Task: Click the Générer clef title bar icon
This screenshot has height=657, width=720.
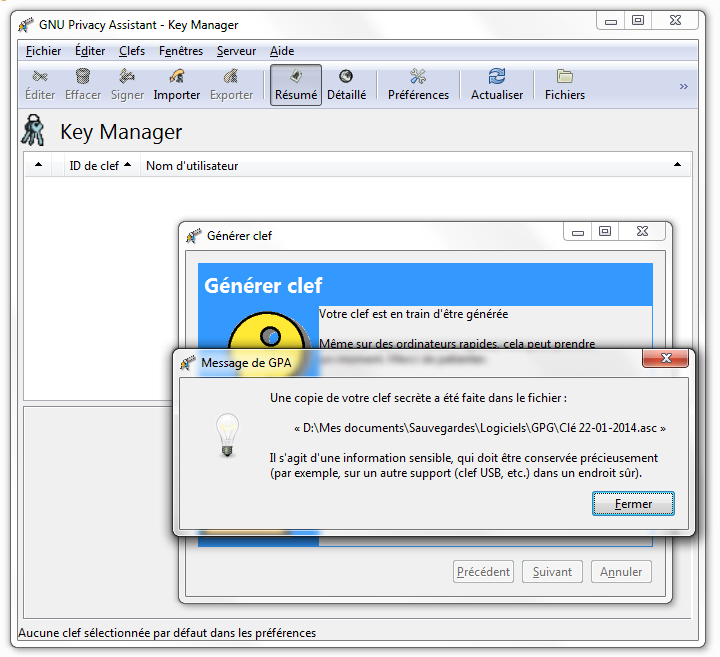Action: coord(194,236)
